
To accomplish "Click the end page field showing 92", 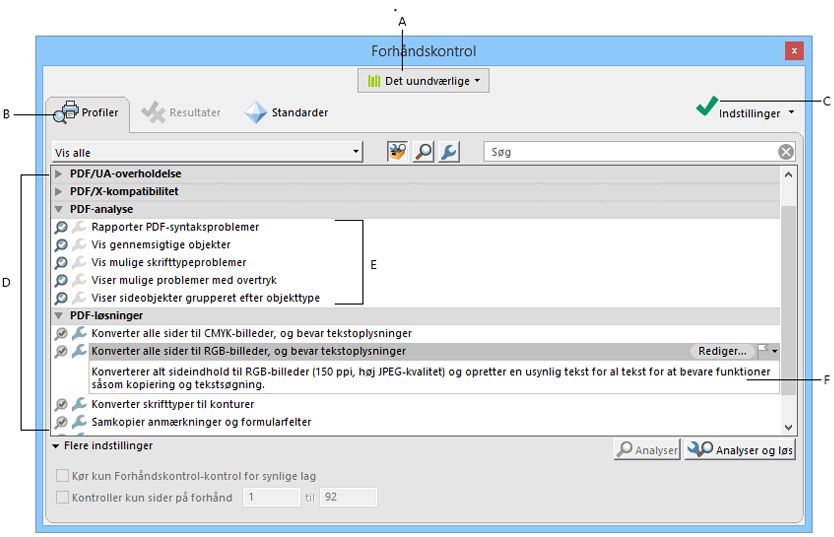I will click(x=348, y=497).
